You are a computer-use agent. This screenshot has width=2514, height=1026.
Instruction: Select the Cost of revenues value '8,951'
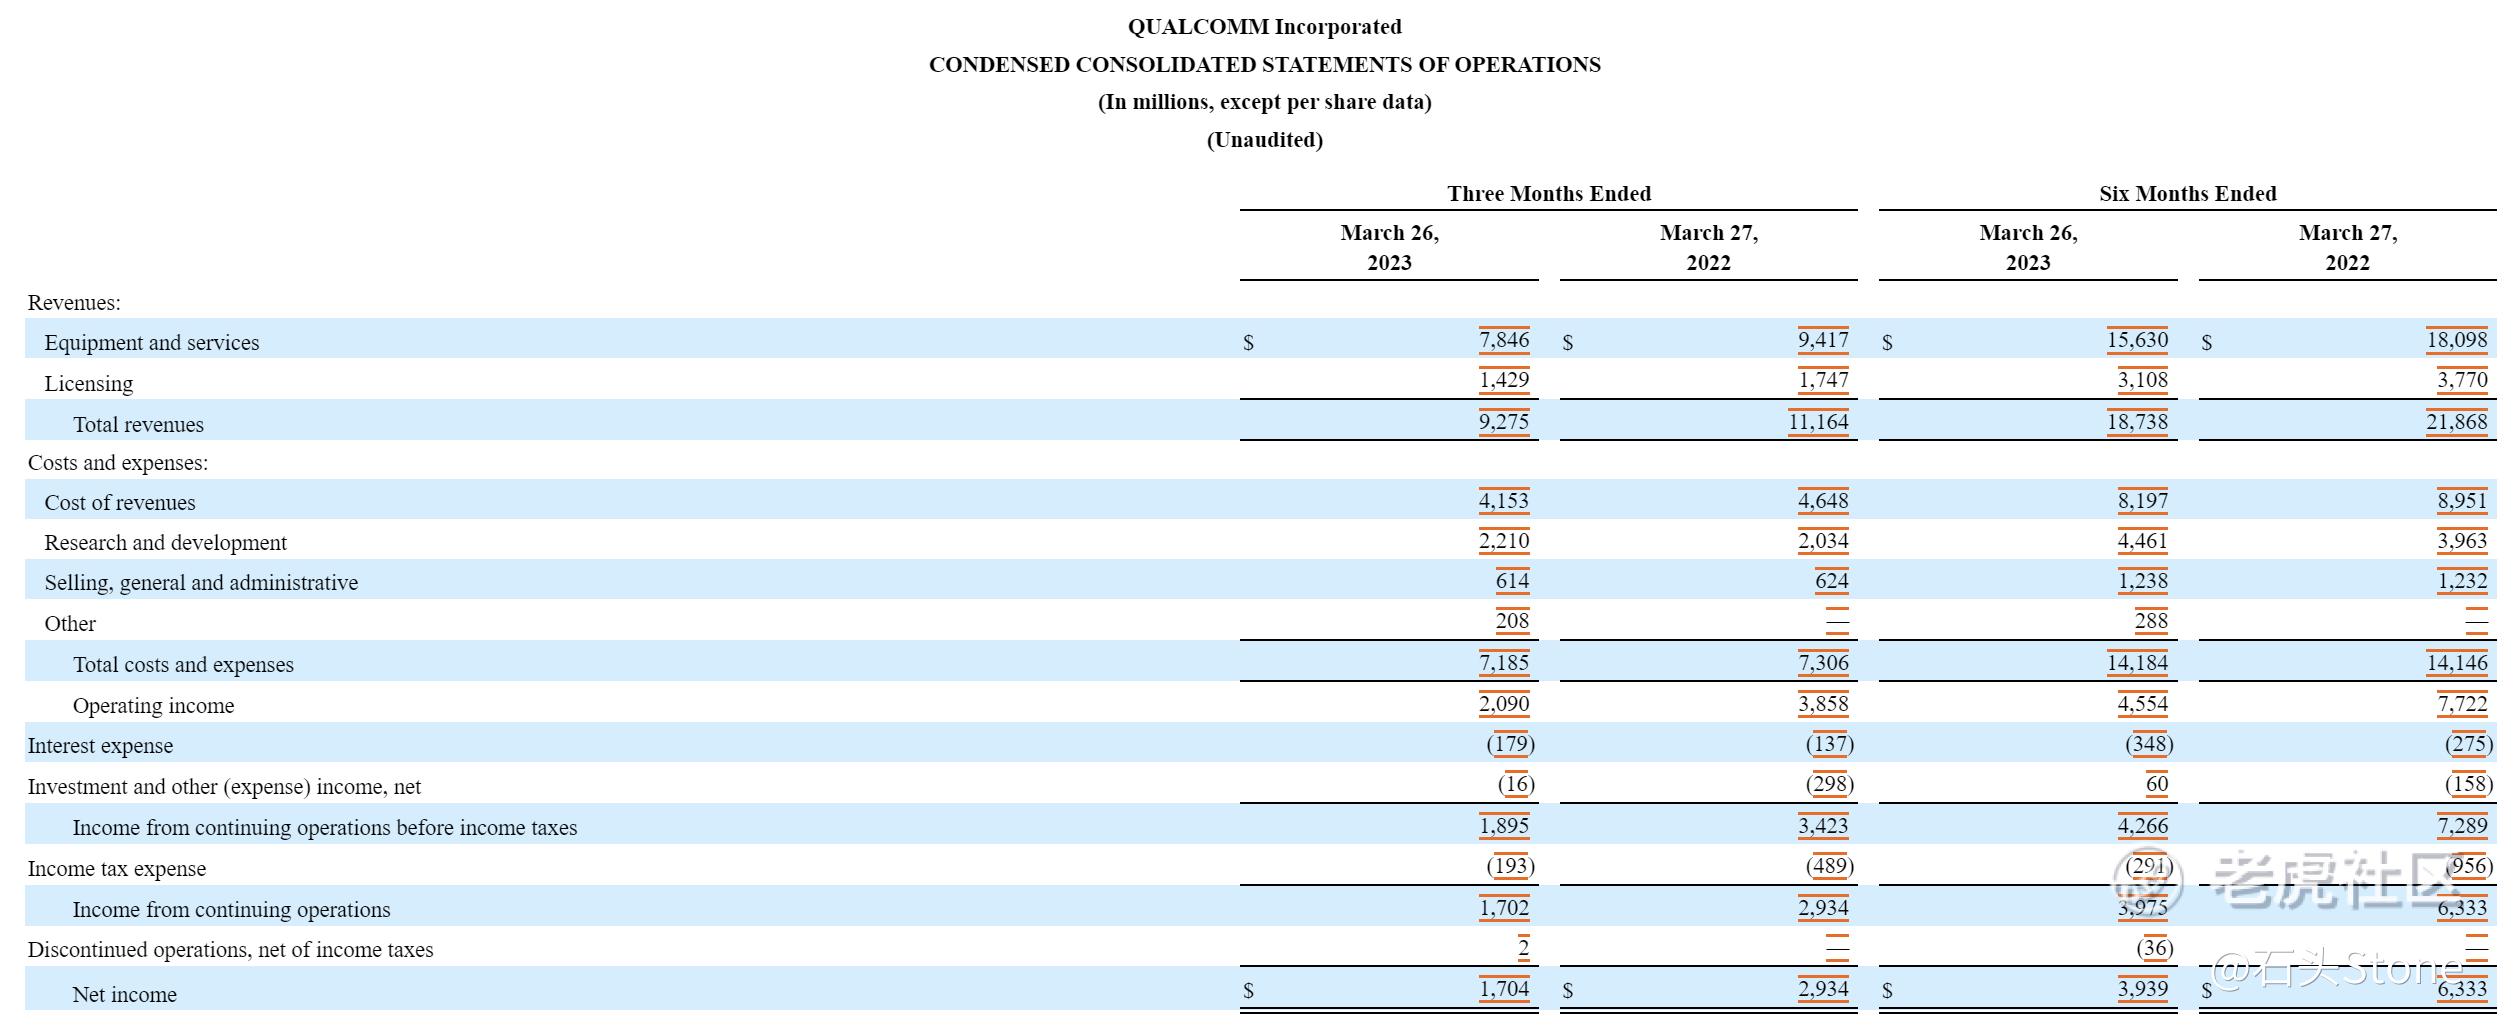pyautogui.click(x=2462, y=501)
